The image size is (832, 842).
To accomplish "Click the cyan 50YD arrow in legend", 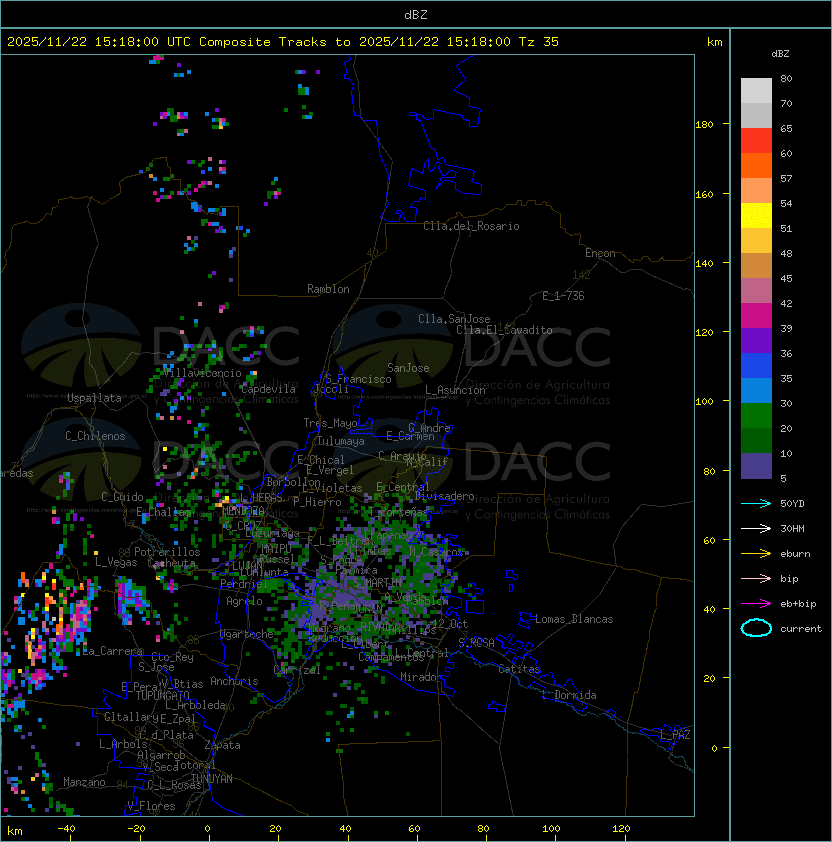I will click(756, 503).
